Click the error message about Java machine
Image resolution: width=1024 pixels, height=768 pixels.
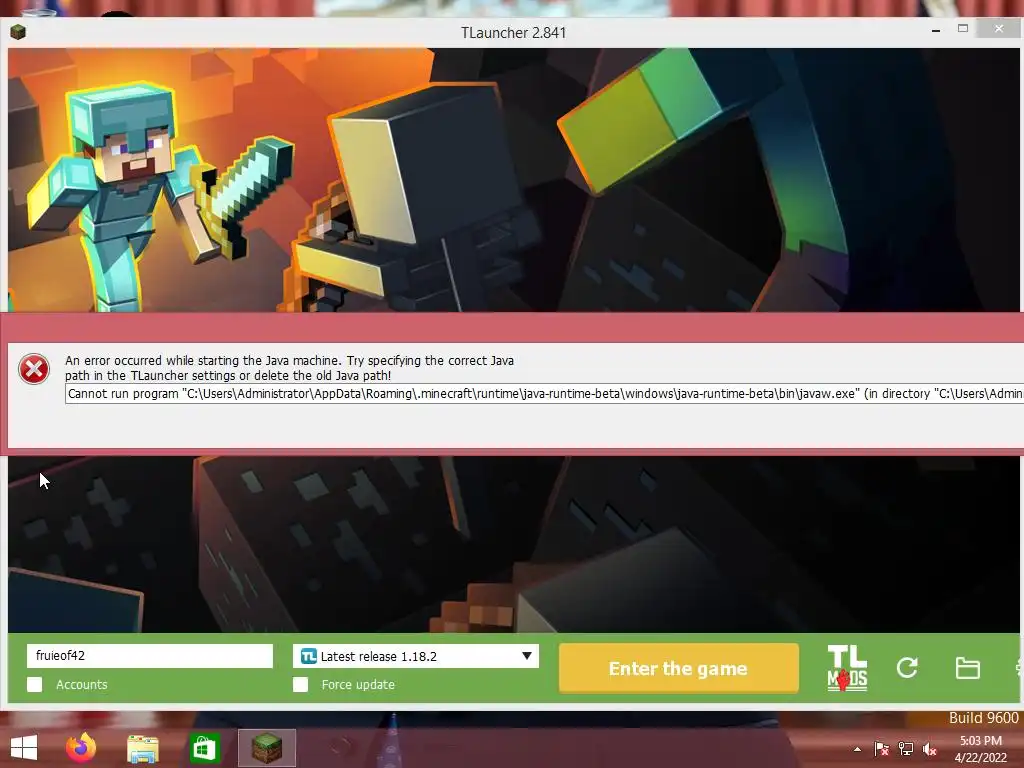coord(289,368)
